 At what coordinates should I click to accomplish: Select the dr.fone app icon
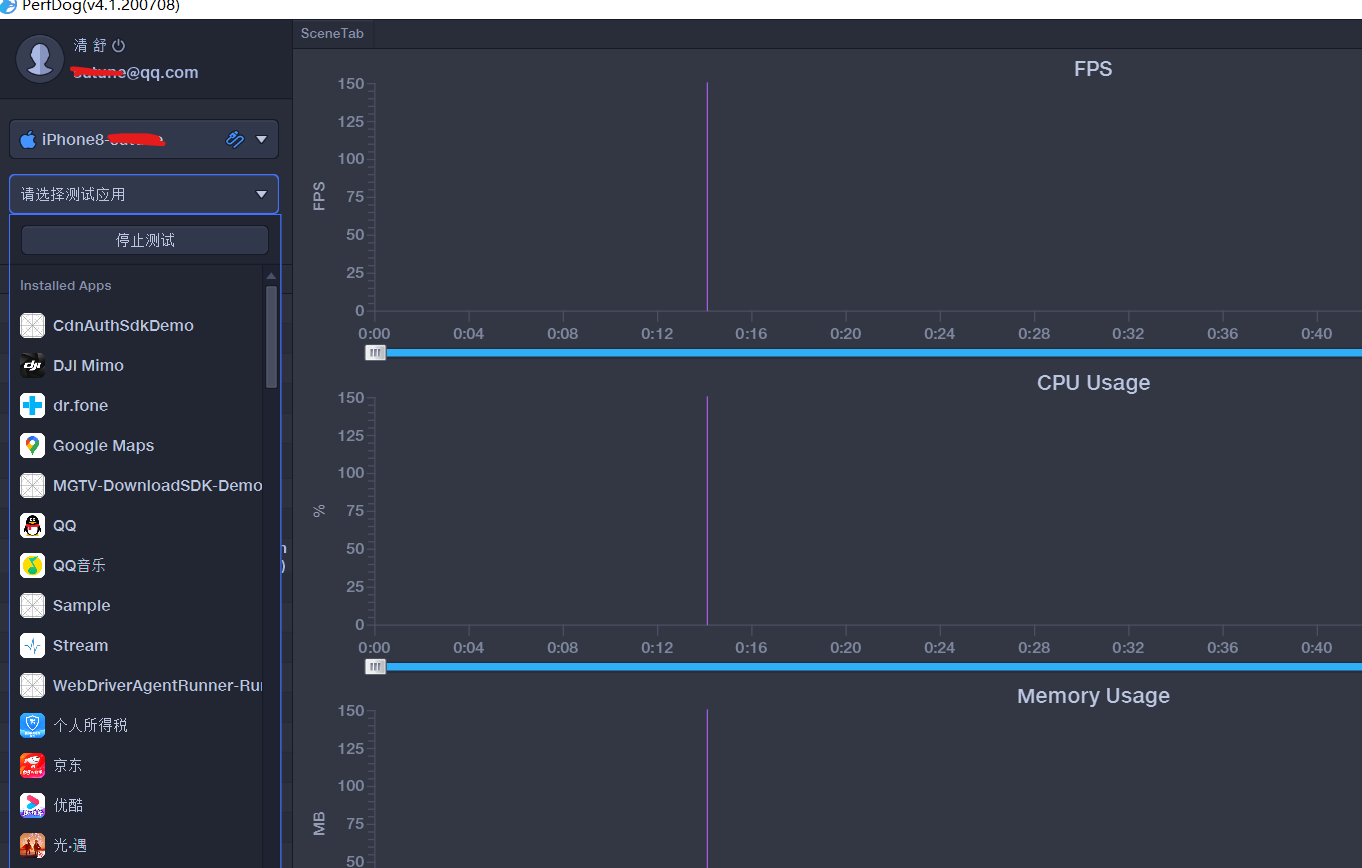(x=33, y=406)
